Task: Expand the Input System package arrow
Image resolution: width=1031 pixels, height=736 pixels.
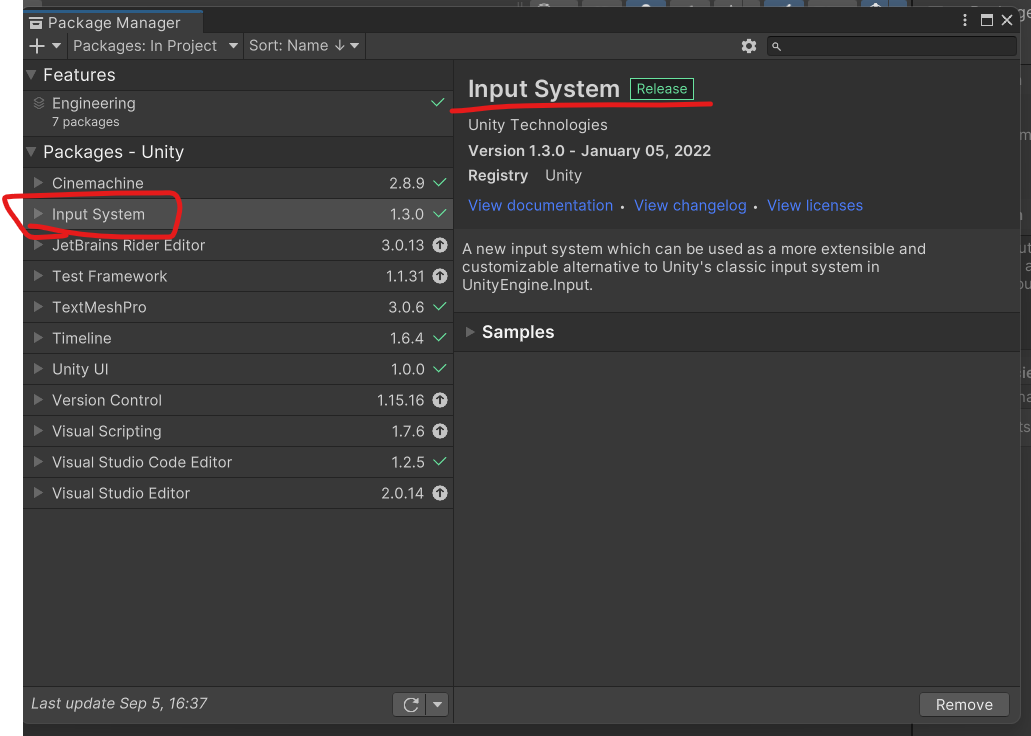Action: pos(38,214)
